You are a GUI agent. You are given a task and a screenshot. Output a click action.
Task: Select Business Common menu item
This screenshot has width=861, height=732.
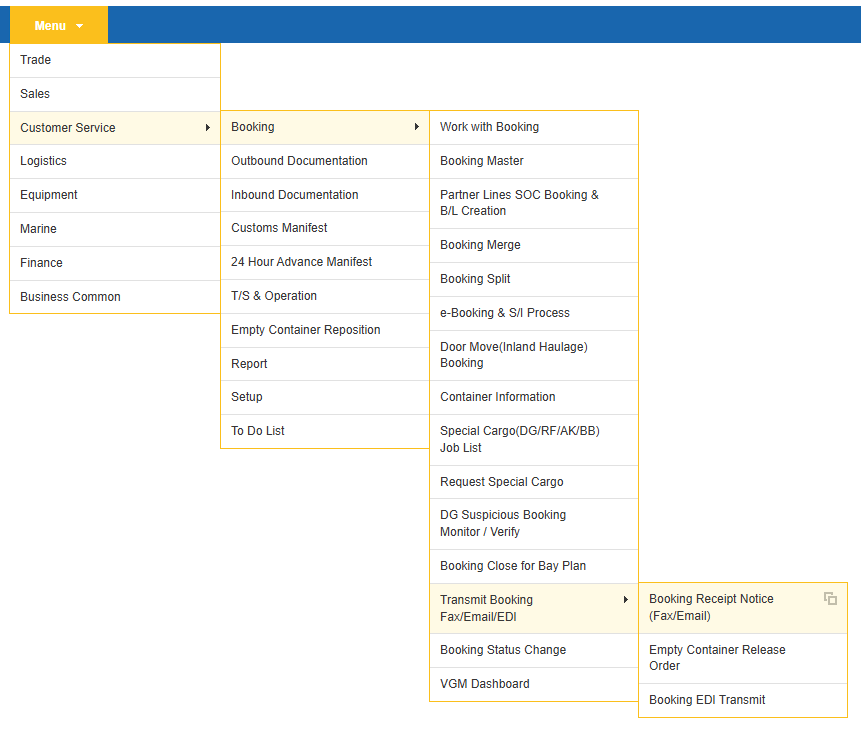115,297
